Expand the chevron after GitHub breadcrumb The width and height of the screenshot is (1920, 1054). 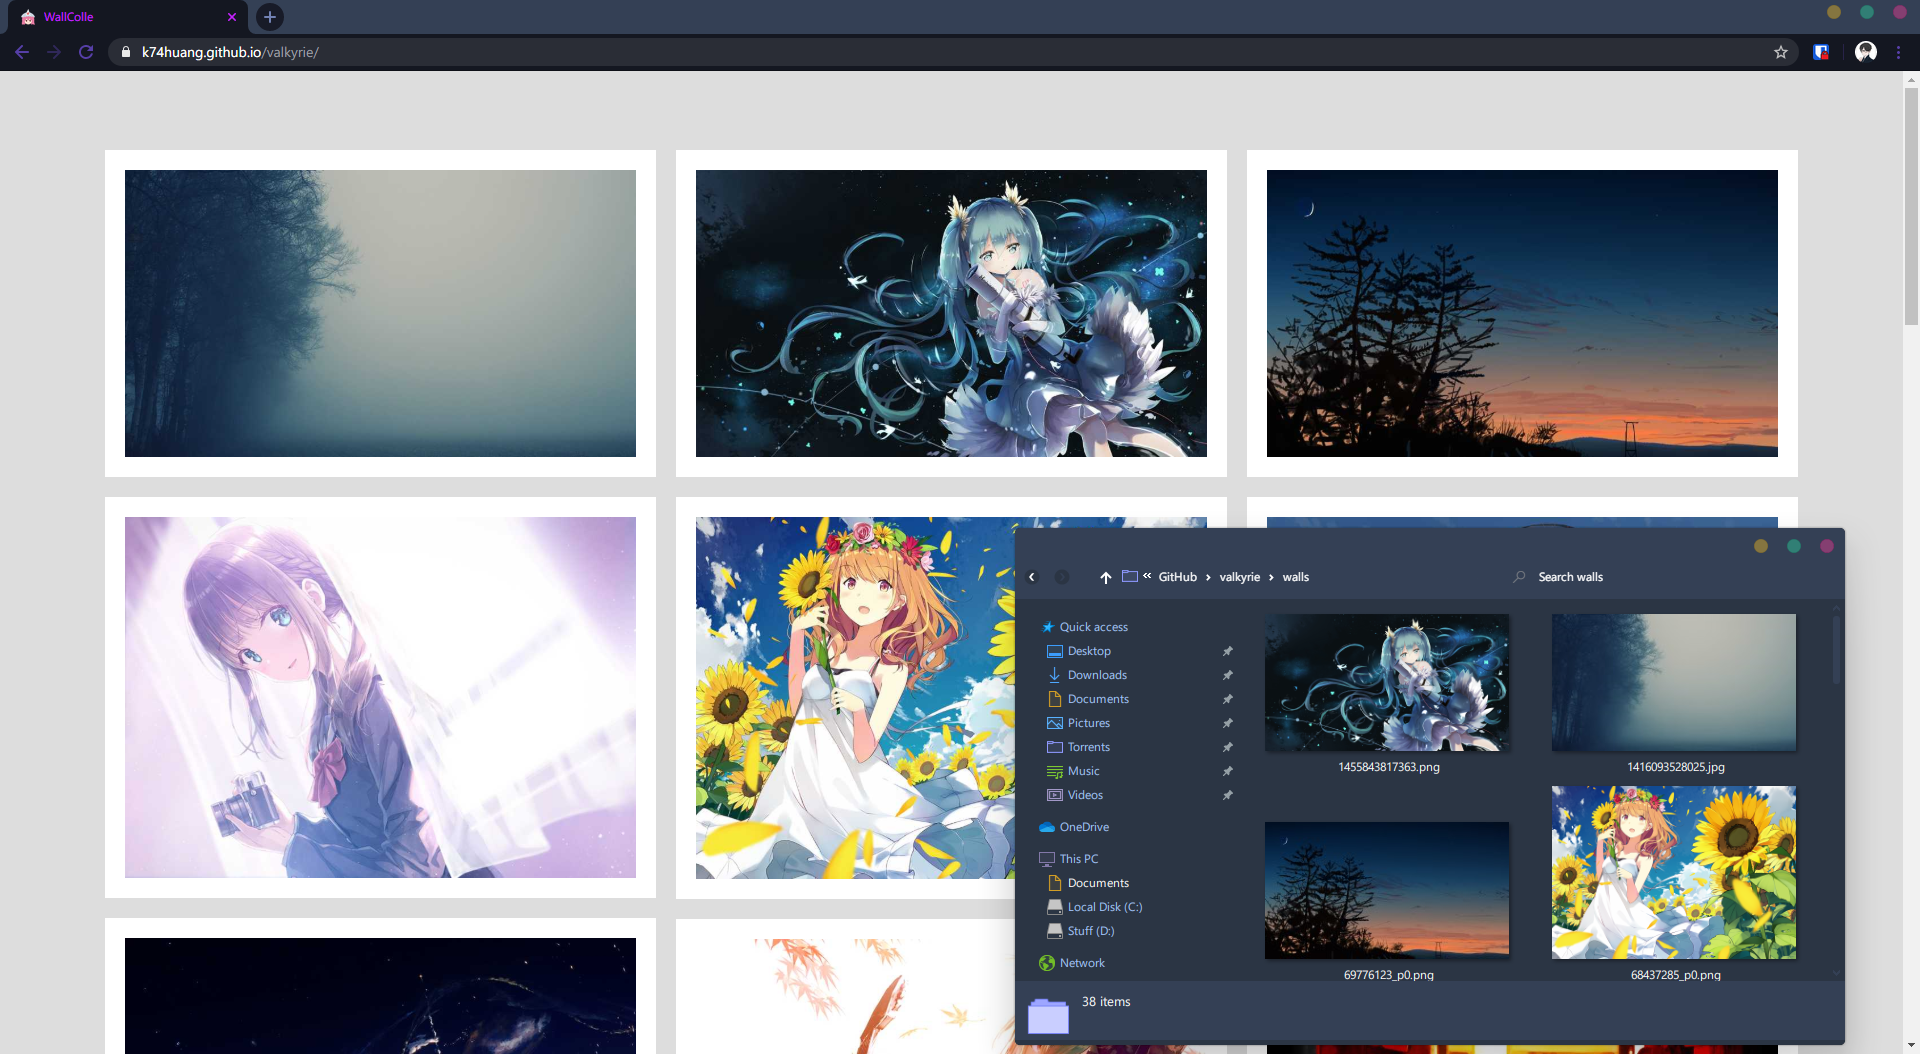(1208, 577)
